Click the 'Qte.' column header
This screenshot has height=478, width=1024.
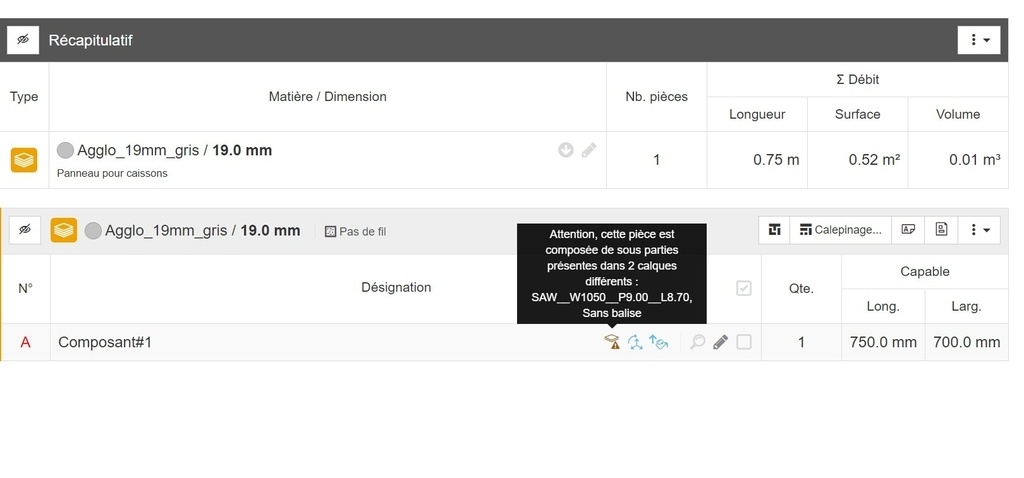coord(801,289)
